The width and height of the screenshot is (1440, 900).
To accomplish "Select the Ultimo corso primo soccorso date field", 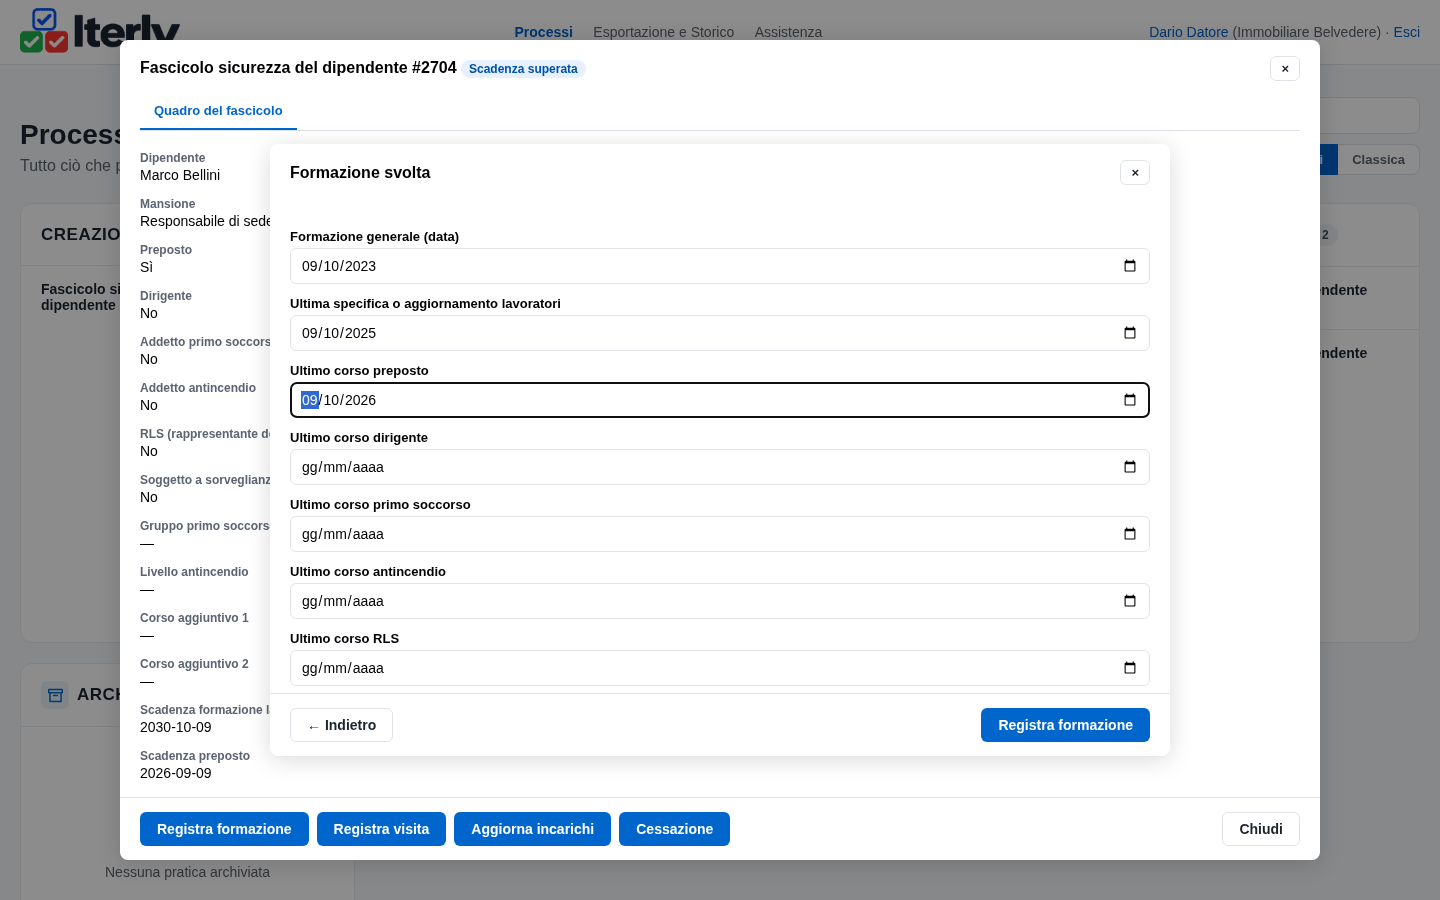I will click(x=720, y=534).
